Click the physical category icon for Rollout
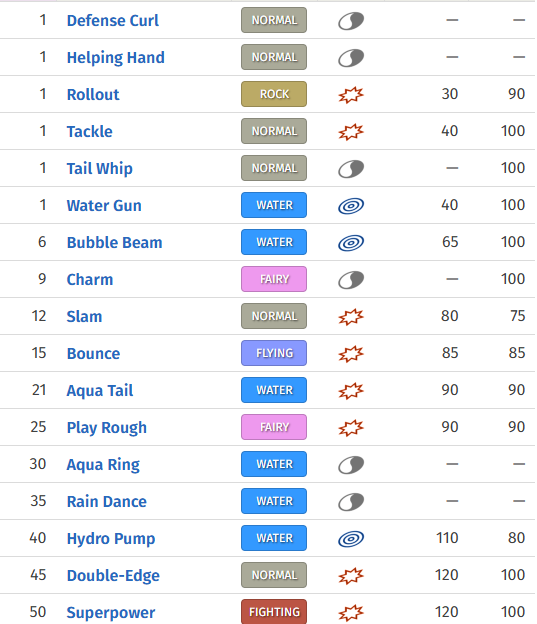The height and width of the screenshot is (624, 537). pos(351,95)
